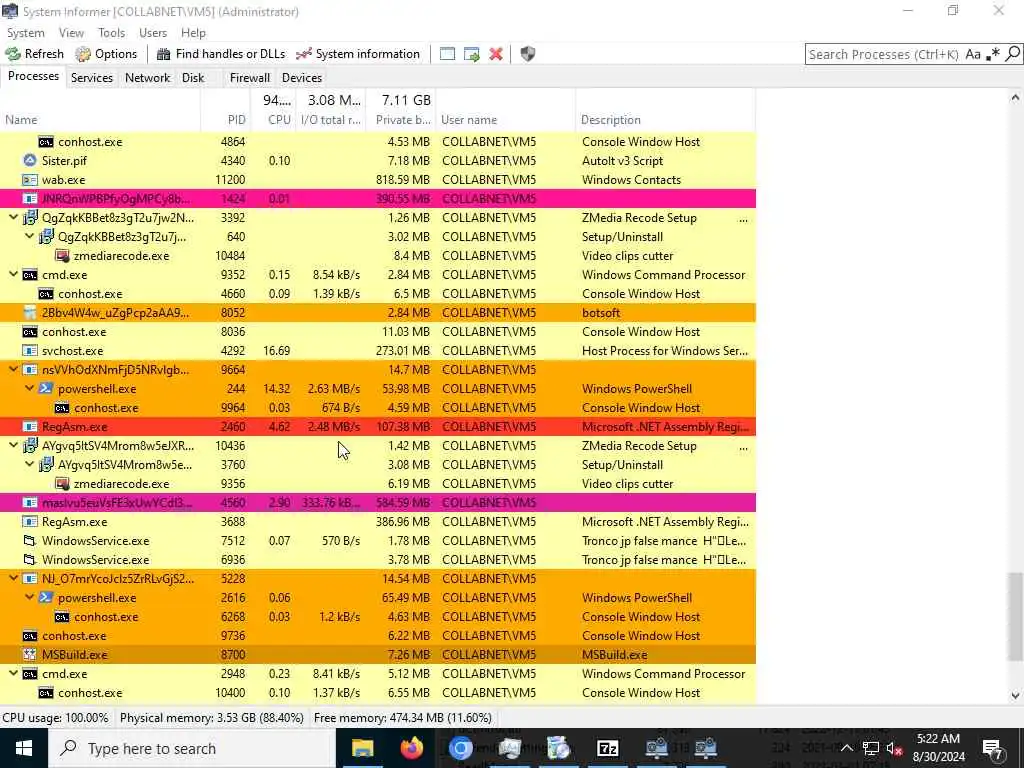Click the find window and thread icon
Image resolution: width=1024 pixels, height=768 pixels.
(x=472, y=54)
